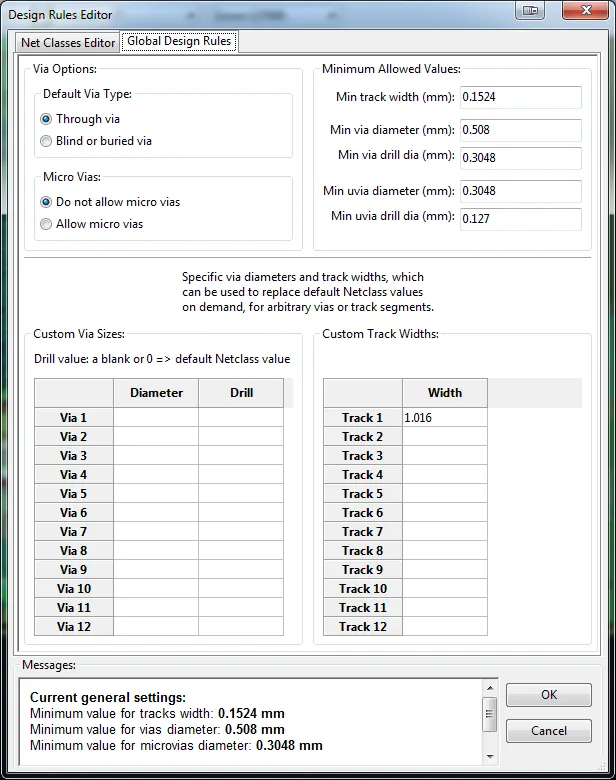Switch to the Net Classes Editor tab
Screen dimensions: 616x780
click(x=68, y=43)
